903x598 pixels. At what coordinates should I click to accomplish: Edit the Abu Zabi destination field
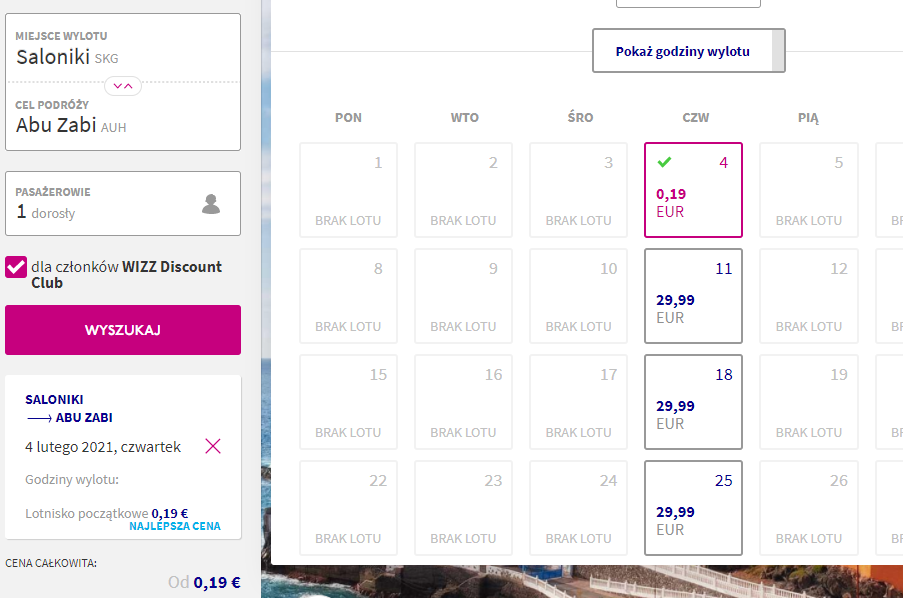(x=123, y=117)
